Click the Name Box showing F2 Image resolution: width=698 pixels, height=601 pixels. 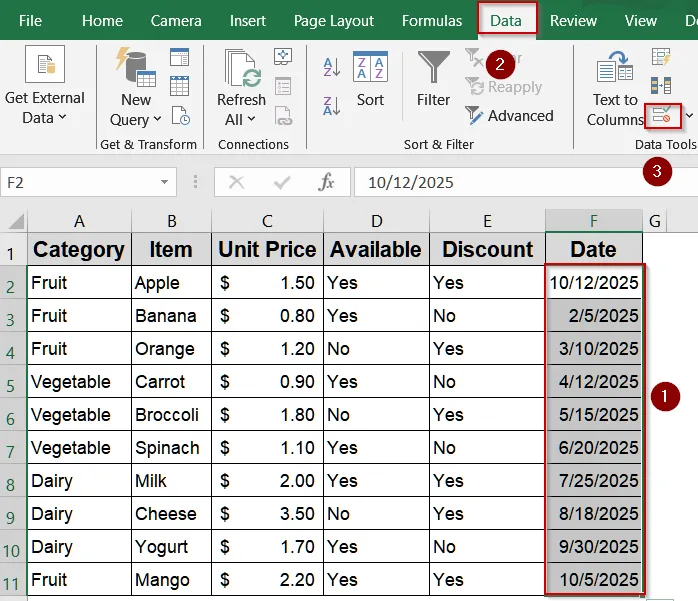(79, 182)
